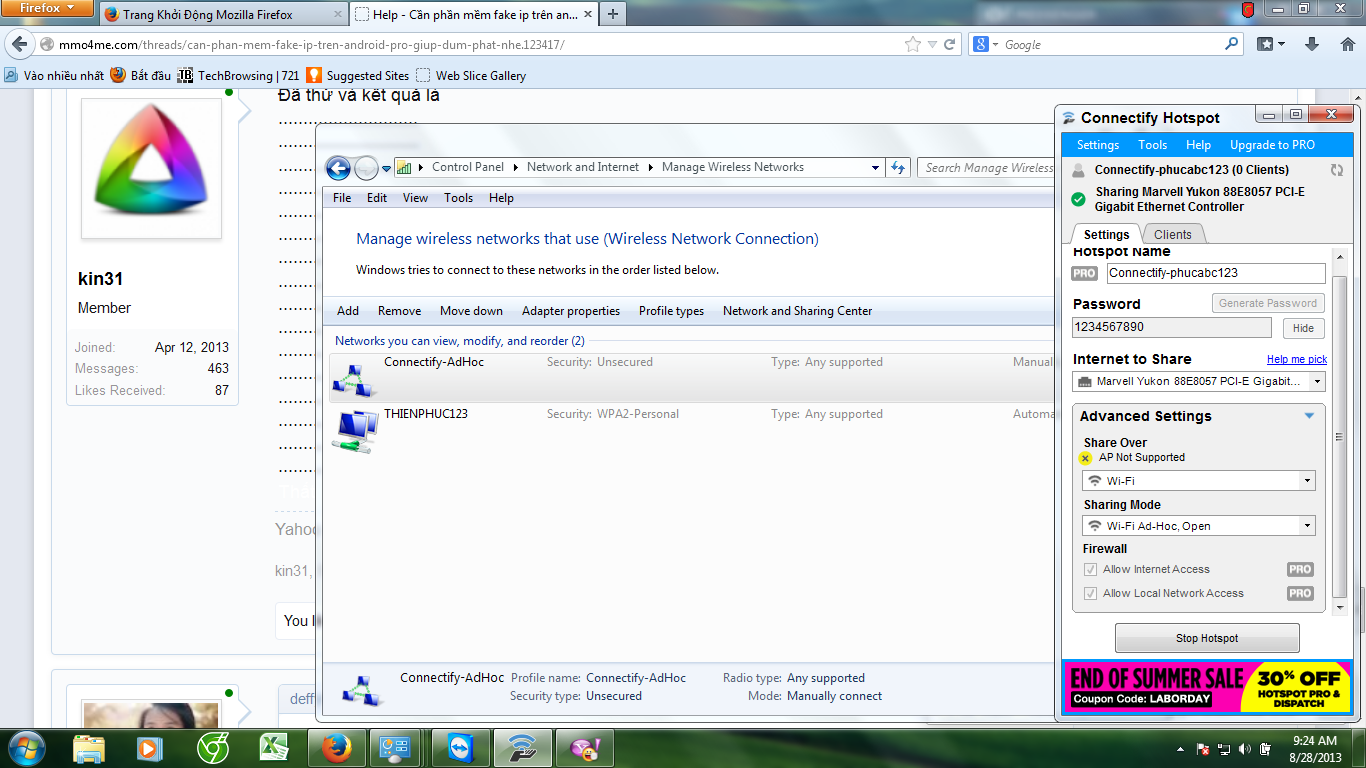Viewport: 1366px width, 768px height.
Task: Switch to the Clients tab in Connectify
Action: pos(1173,235)
